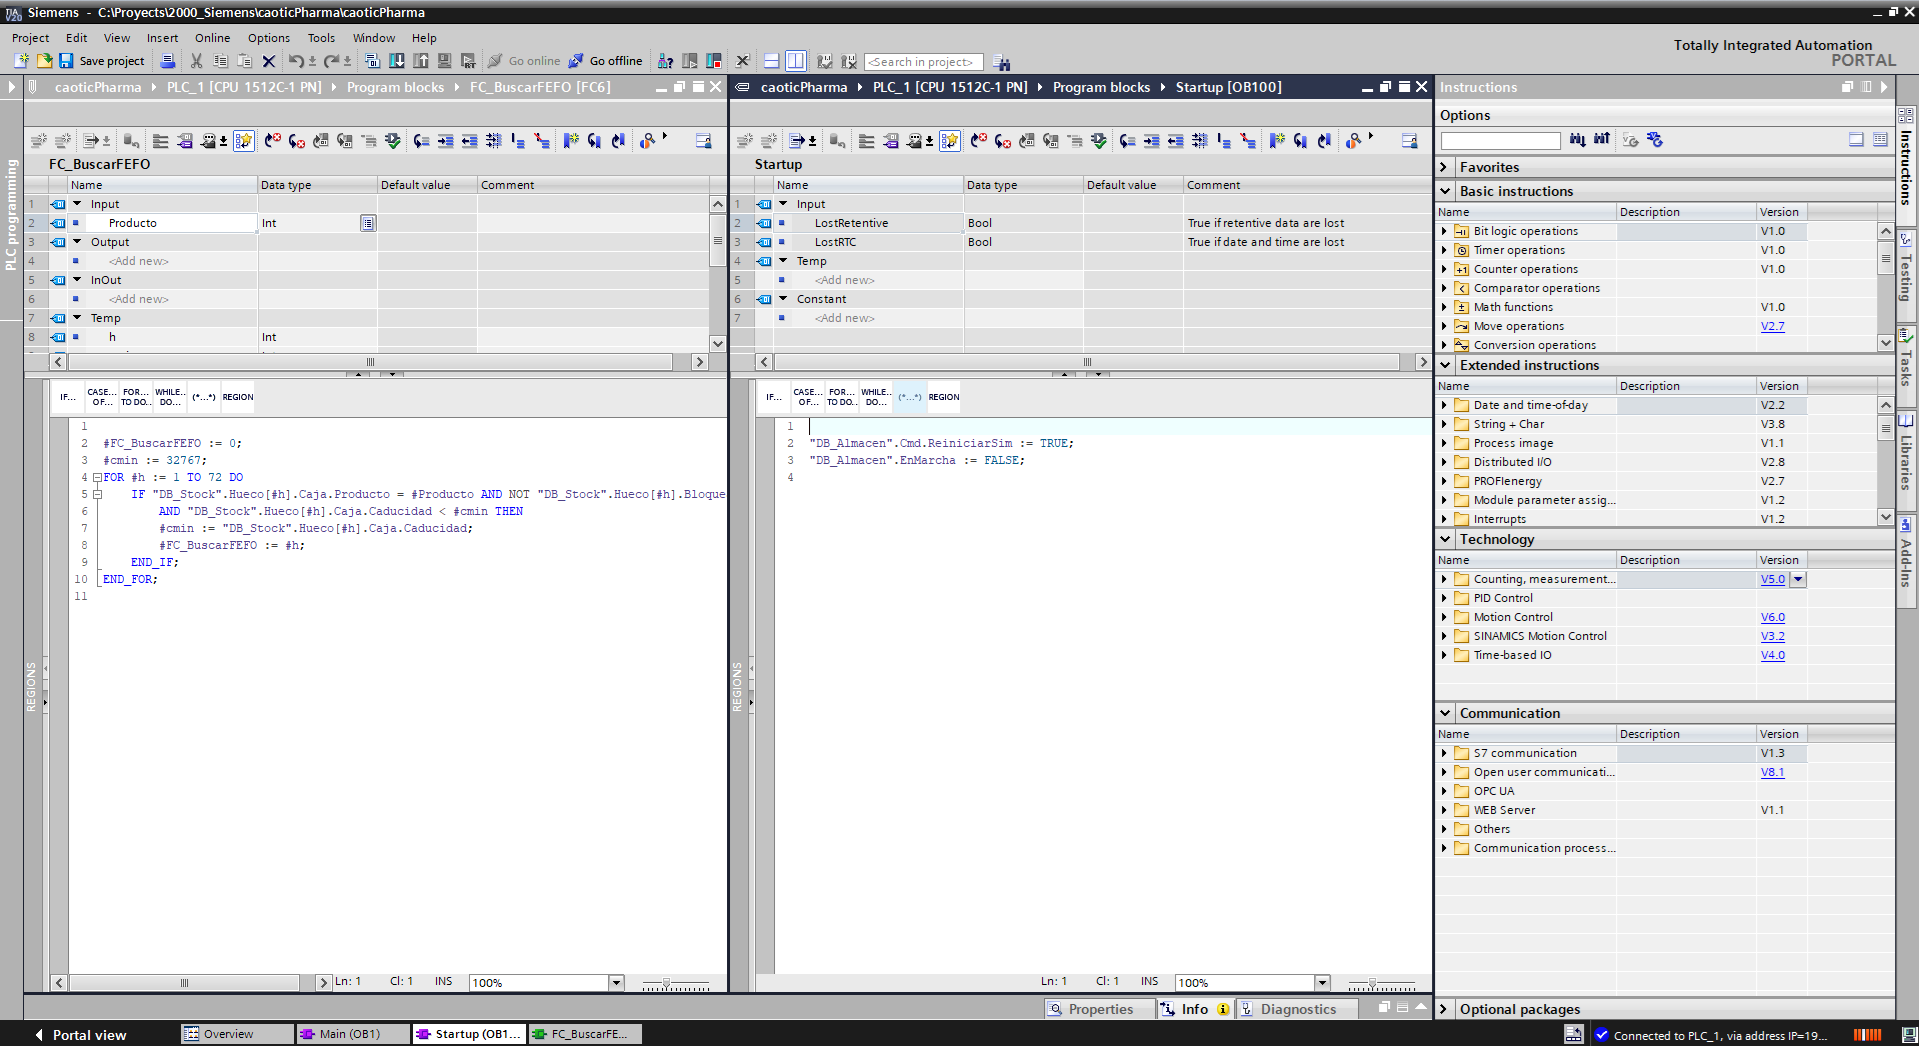This screenshot has height=1046, width=1919.
Task: Collapse the Input section in FC_BuscarFEFO interface
Action: 77,204
